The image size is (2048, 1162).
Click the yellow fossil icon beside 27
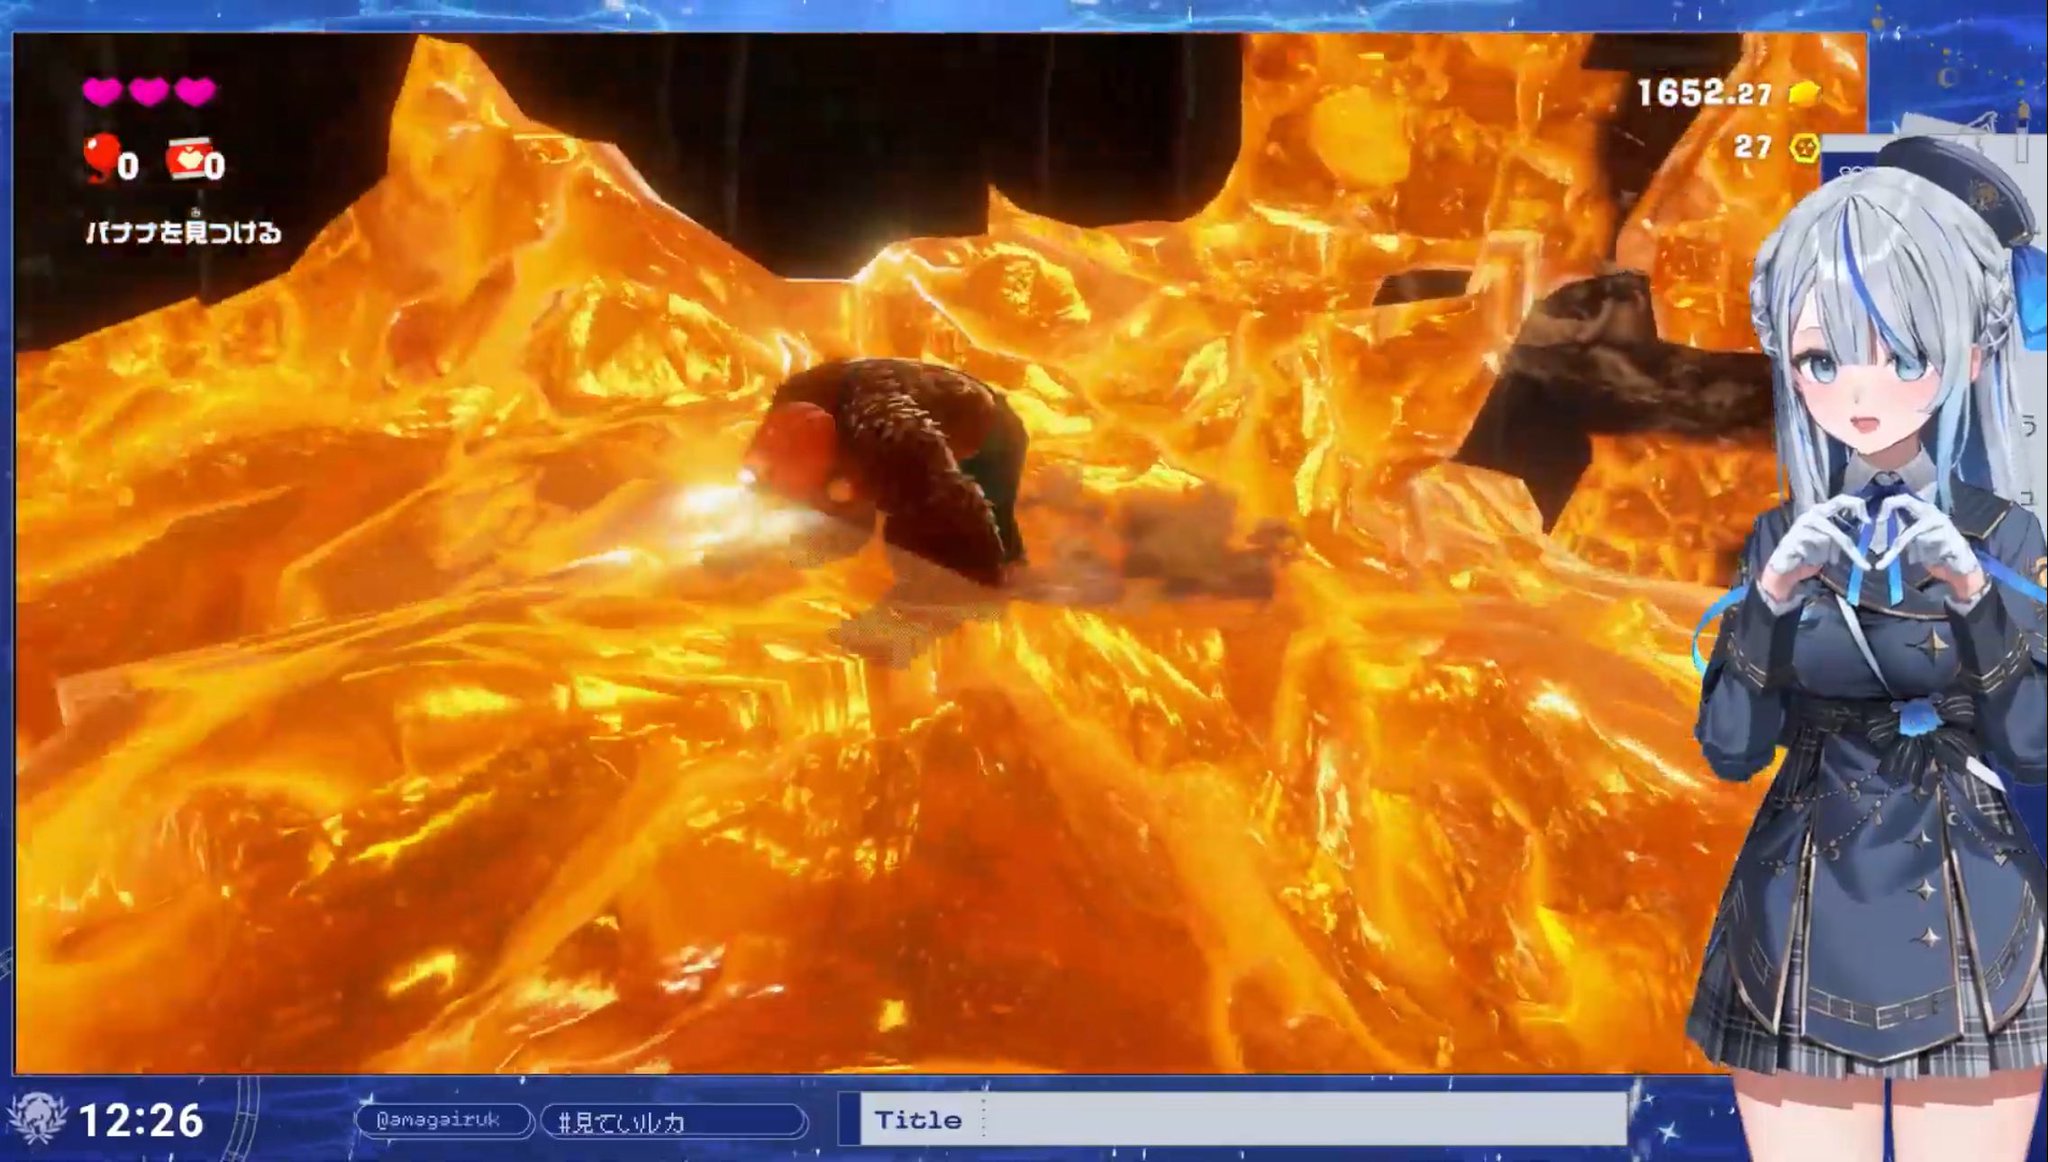pyautogui.click(x=1805, y=148)
